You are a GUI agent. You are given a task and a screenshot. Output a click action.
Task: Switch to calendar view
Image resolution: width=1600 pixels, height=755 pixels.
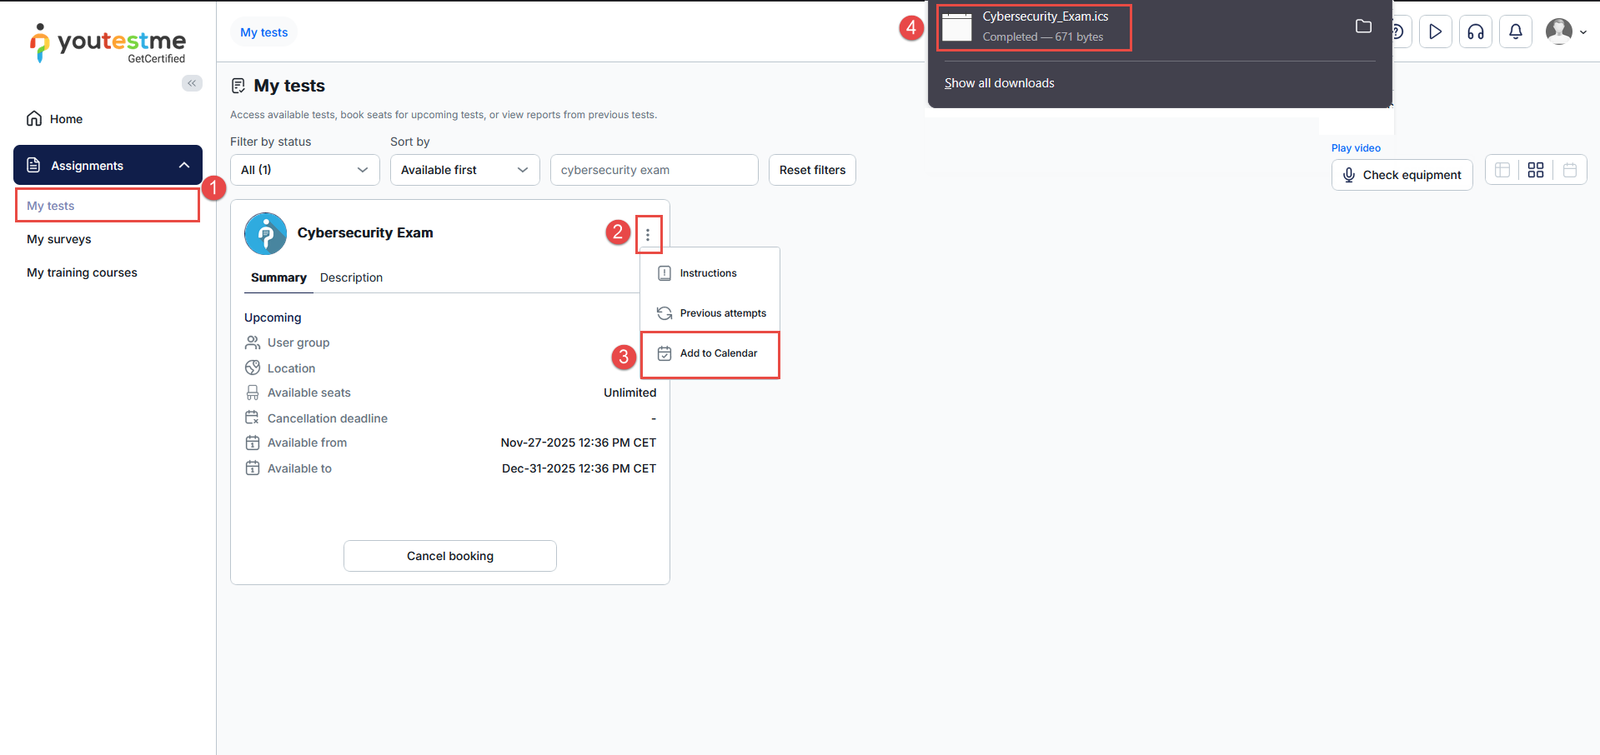tap(1570, 170)
